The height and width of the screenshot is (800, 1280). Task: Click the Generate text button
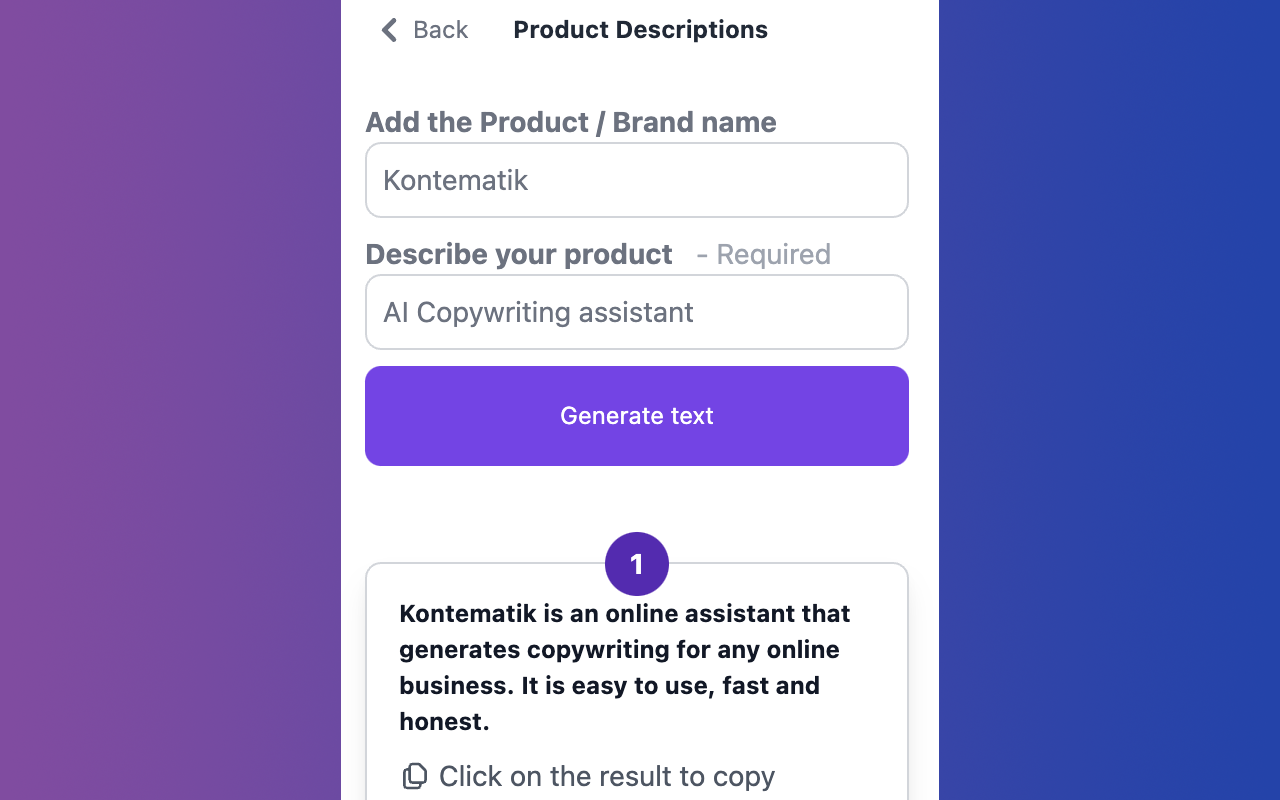click(636, 415)
